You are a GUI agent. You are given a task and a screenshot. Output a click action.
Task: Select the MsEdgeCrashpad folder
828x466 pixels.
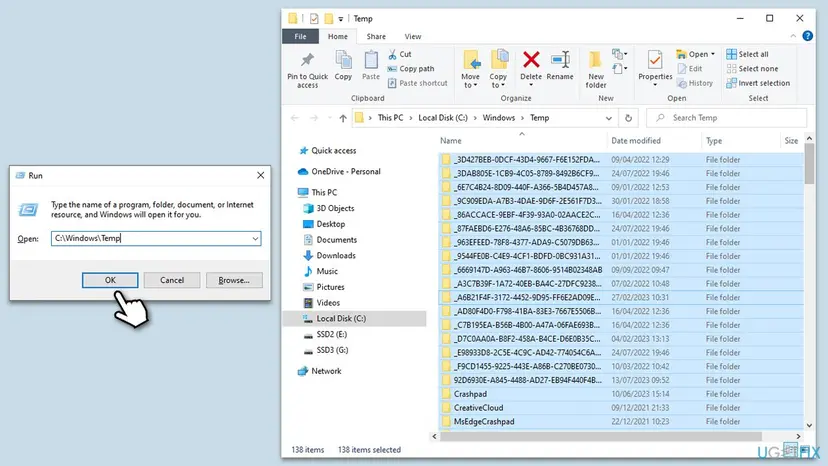coord(484,422)
